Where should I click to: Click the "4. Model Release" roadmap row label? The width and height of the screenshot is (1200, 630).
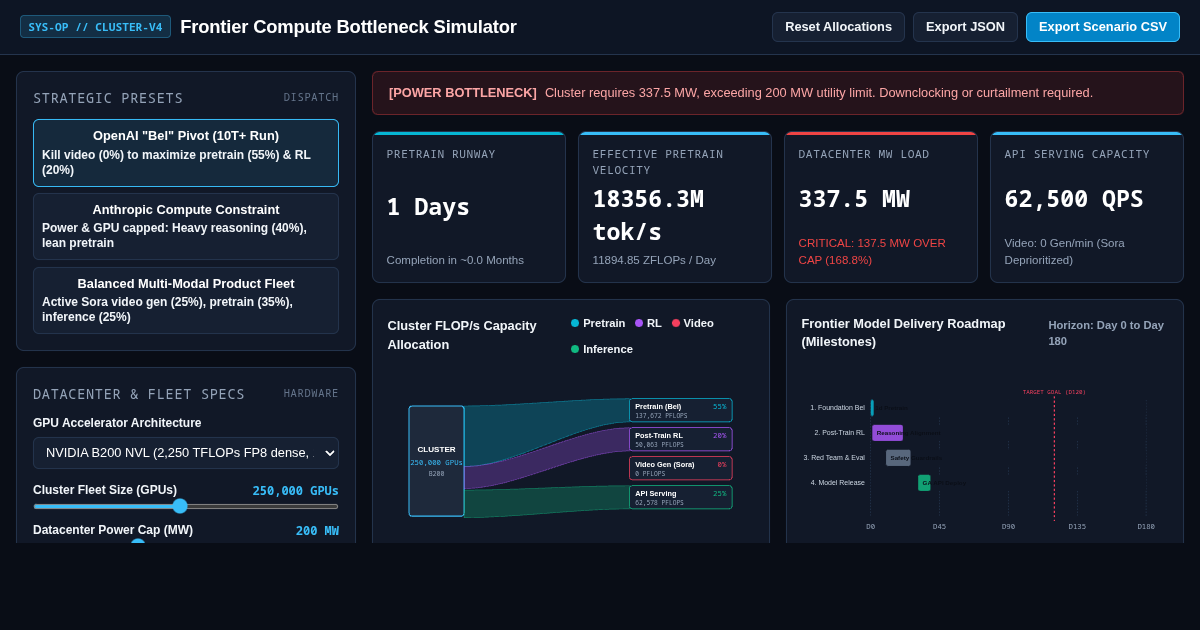(838, 483)
